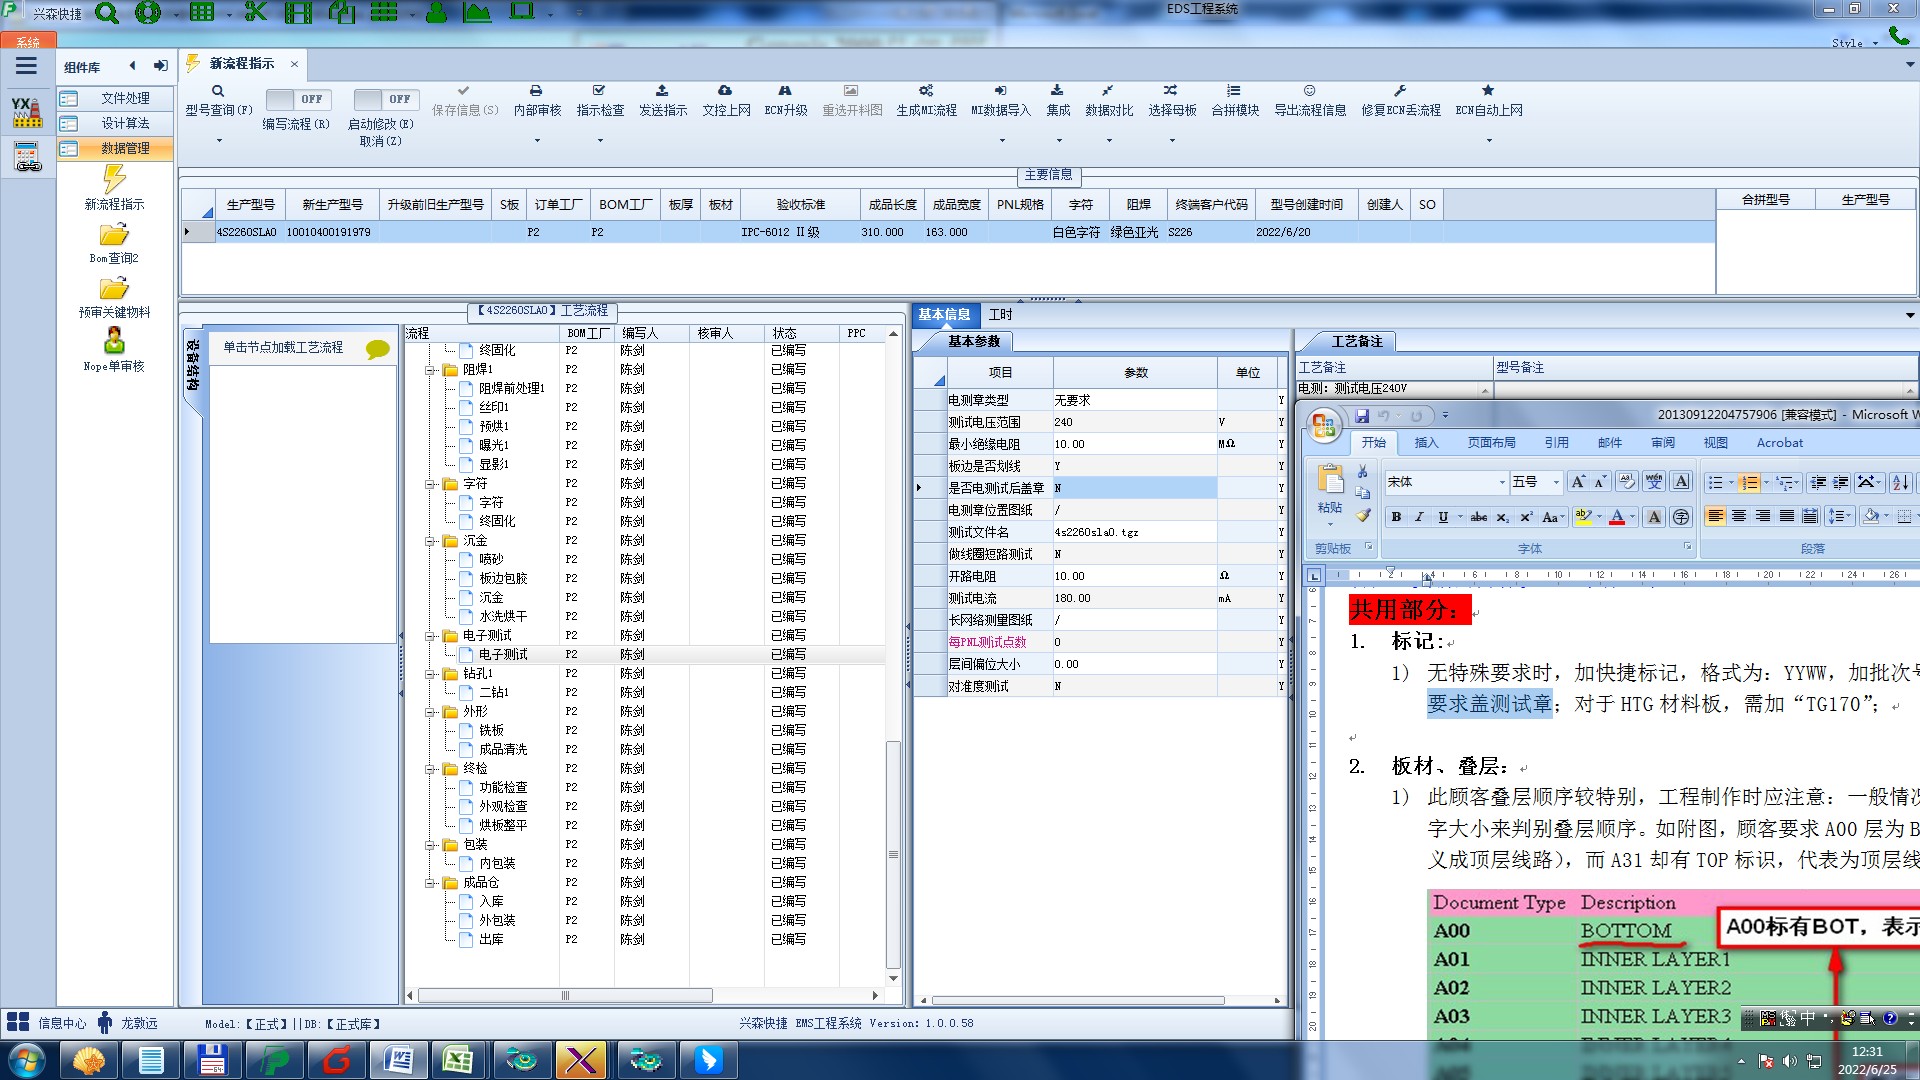Click the 系统 menu tab
This screenshot has height=1080, width=1920.
28,42
